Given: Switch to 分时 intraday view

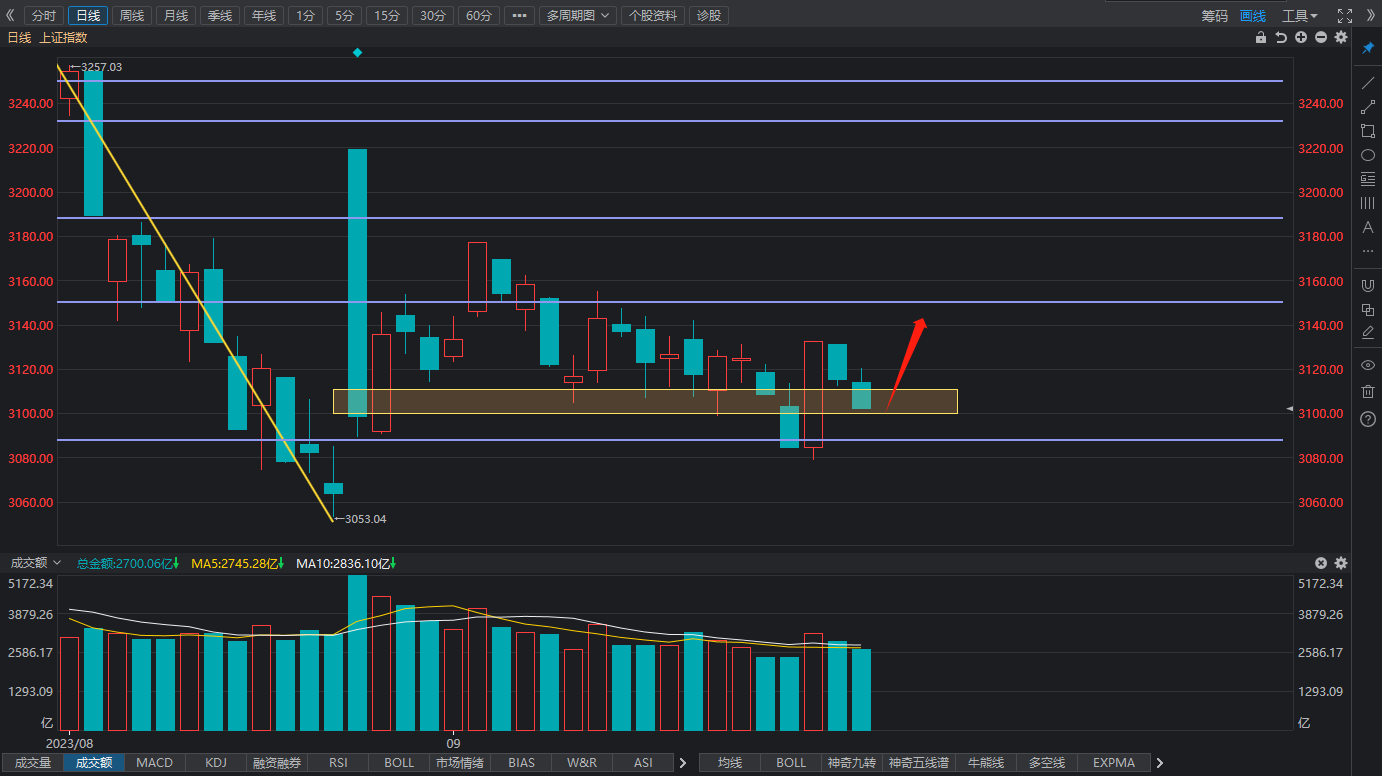Looking at the screenshot, I should coord(44,16).
